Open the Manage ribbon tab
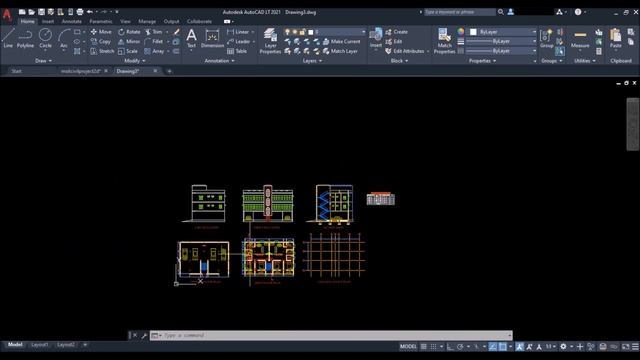The height and width of the screenshot is (360, 640). click(147, 21)
